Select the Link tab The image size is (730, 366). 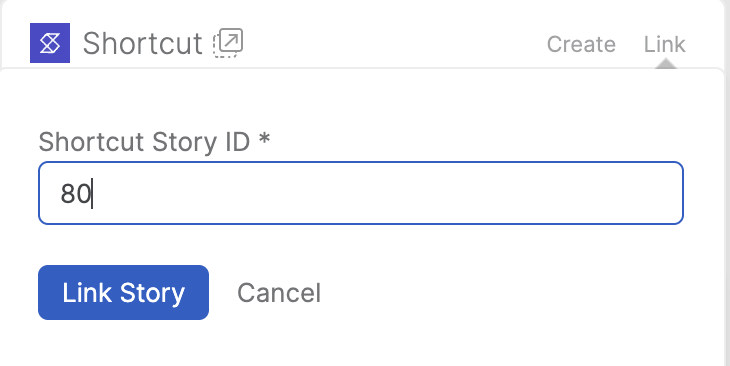point(664,44)
